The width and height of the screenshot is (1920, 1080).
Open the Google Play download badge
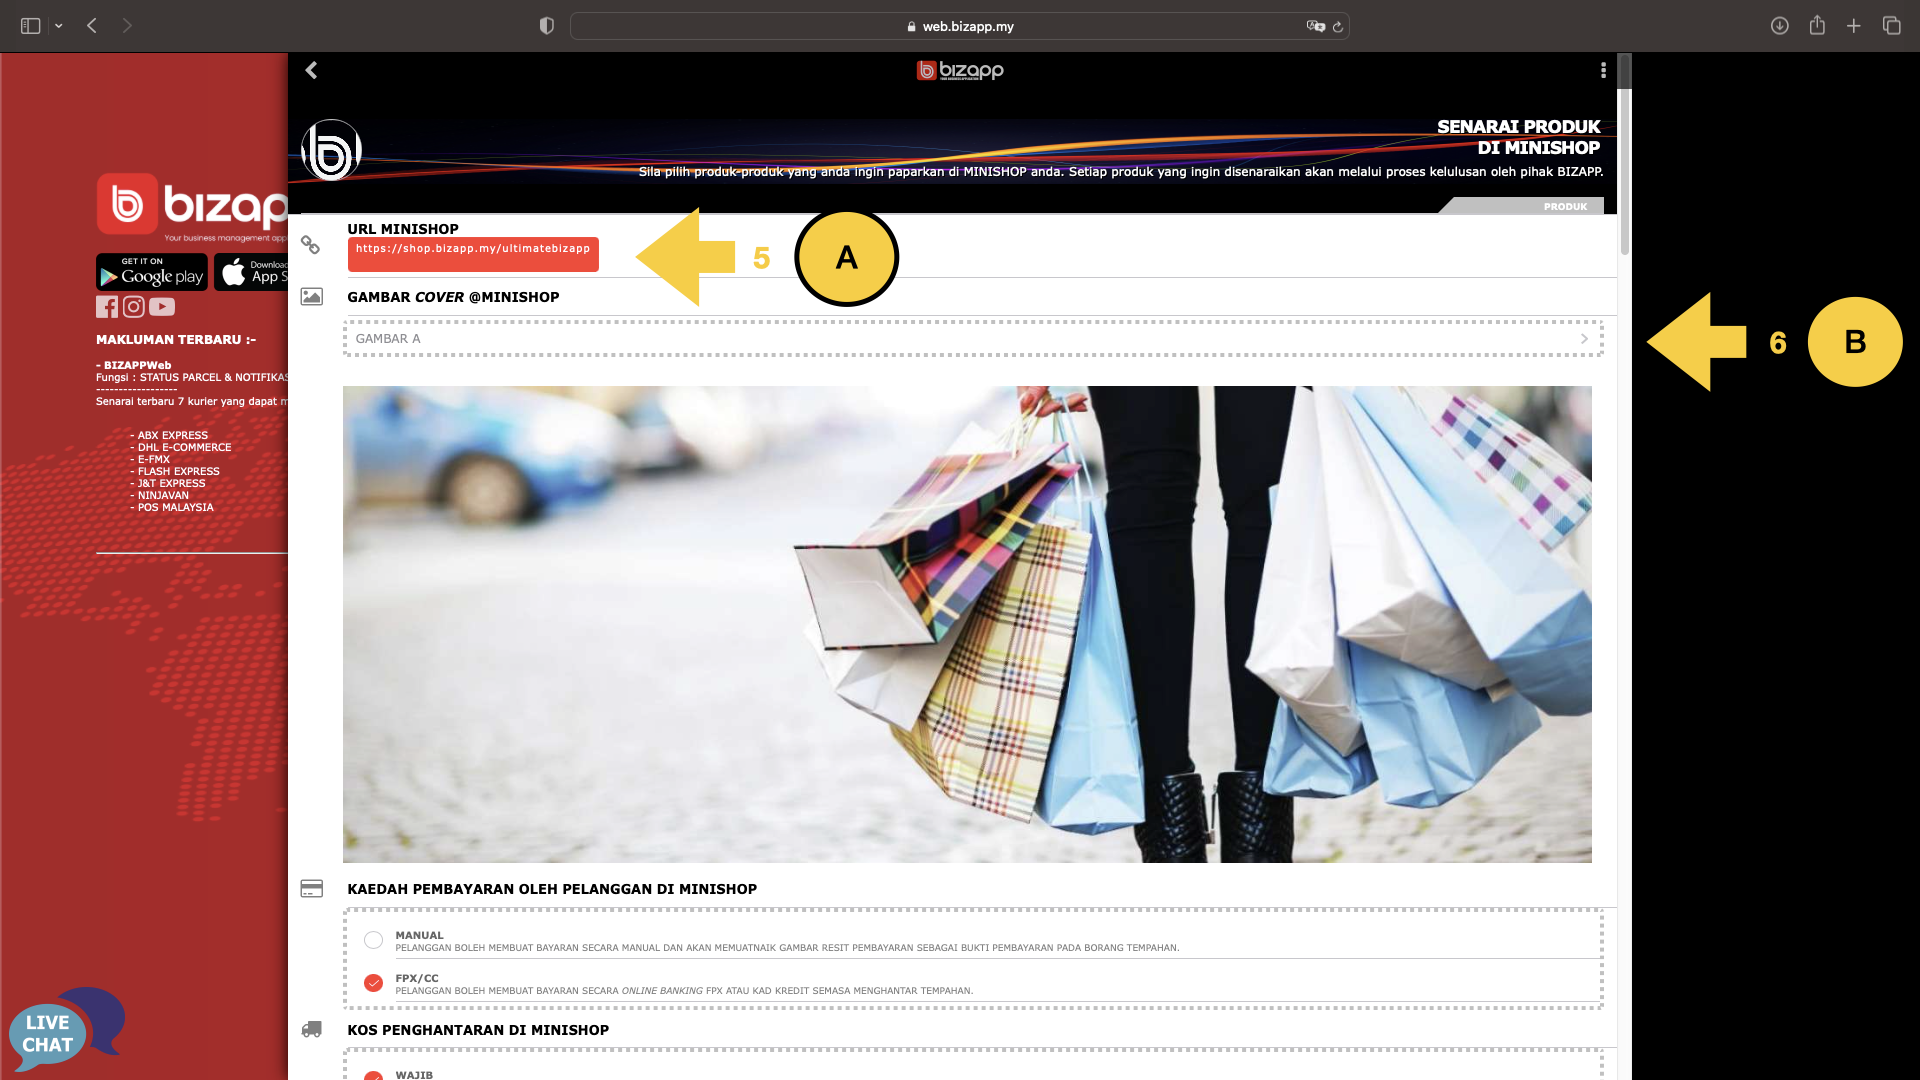(152, 272)
